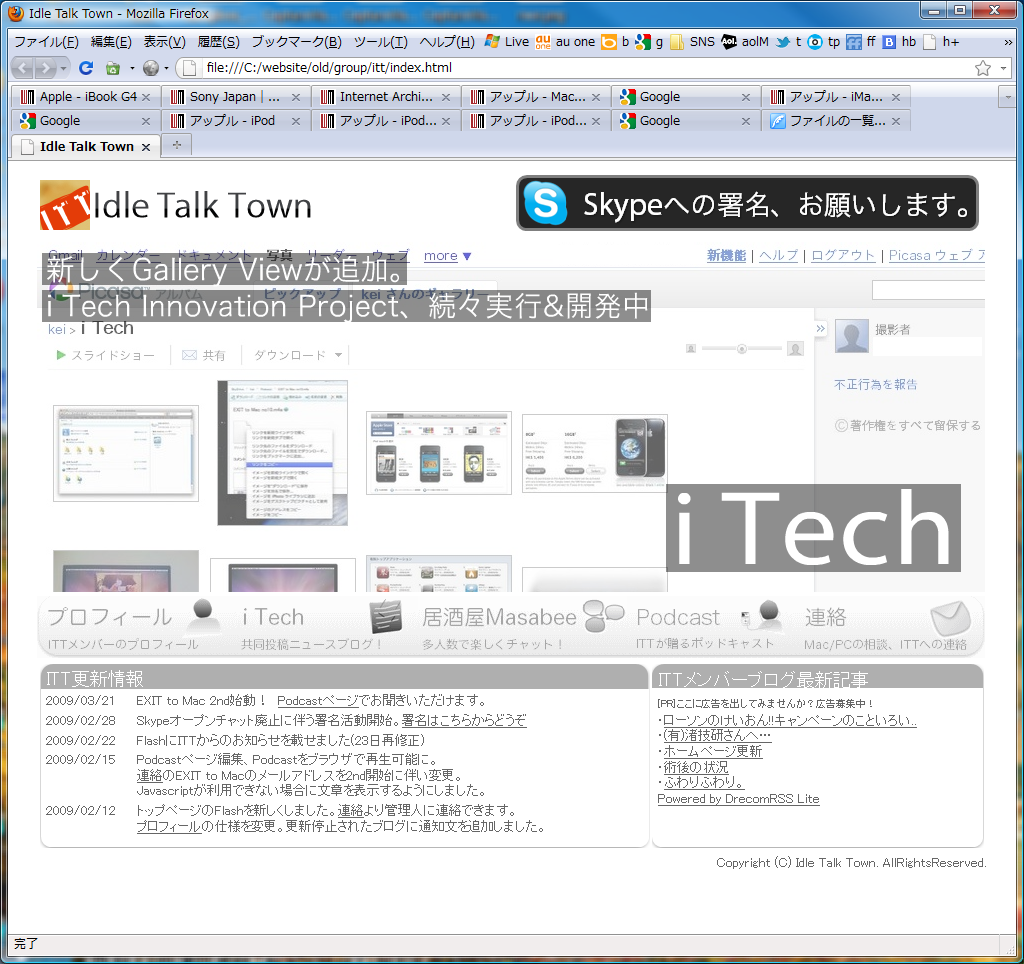Expand the 'more' dropdown in Flash

point(447,256)
